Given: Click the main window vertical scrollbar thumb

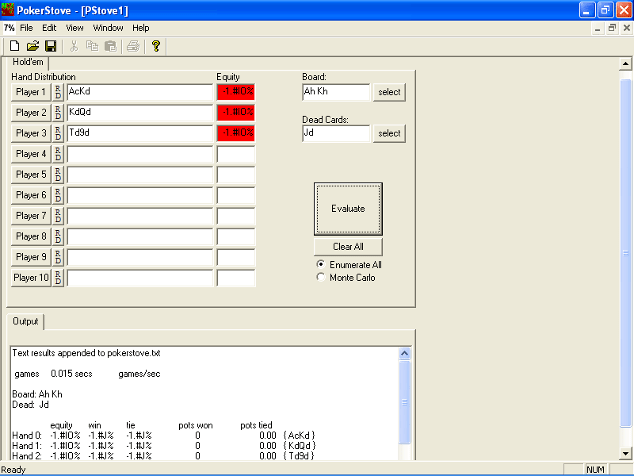Looking at the screenshot, I should (x=626, y=253).
